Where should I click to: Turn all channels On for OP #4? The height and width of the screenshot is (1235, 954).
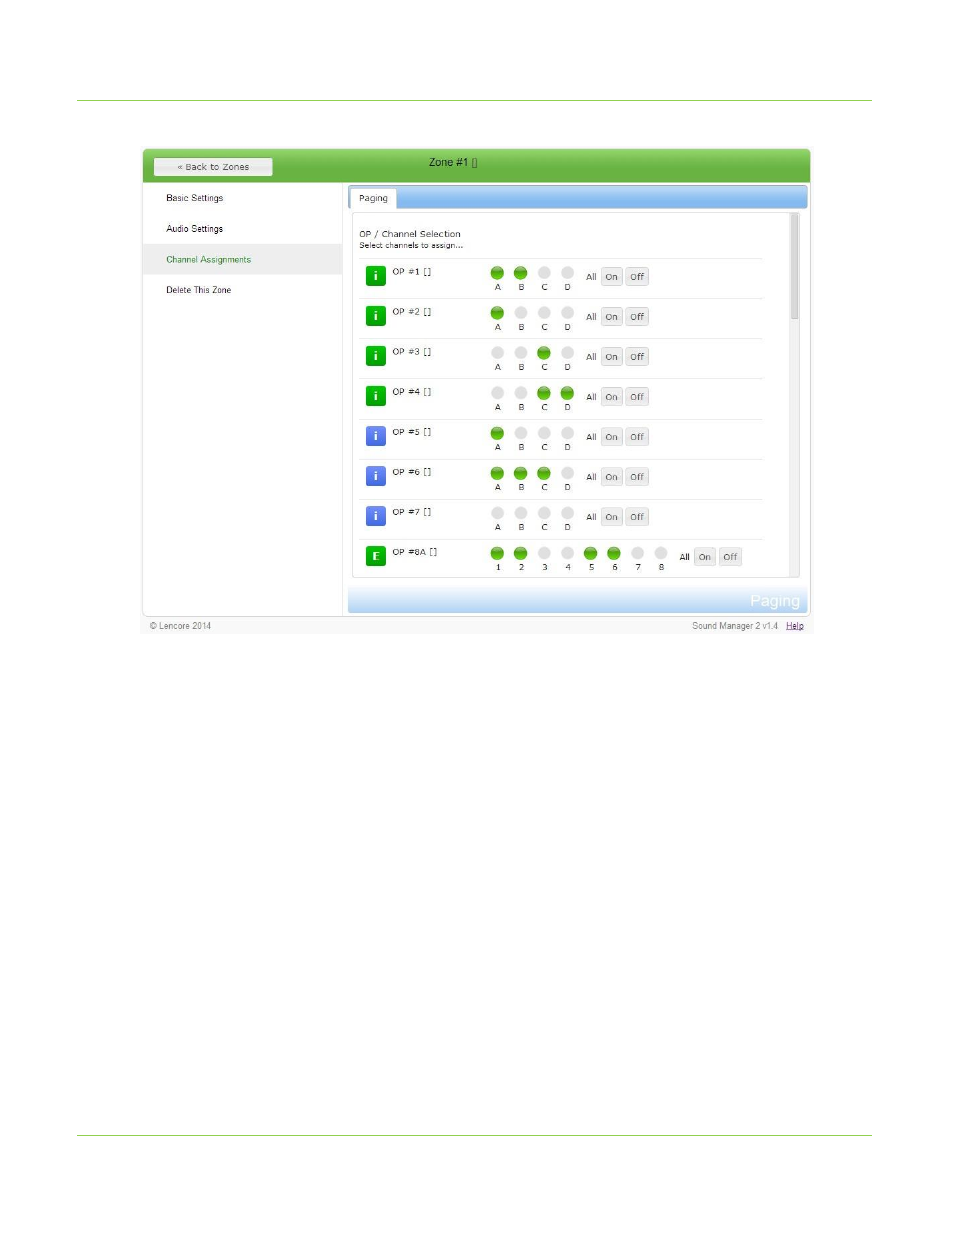612,397
